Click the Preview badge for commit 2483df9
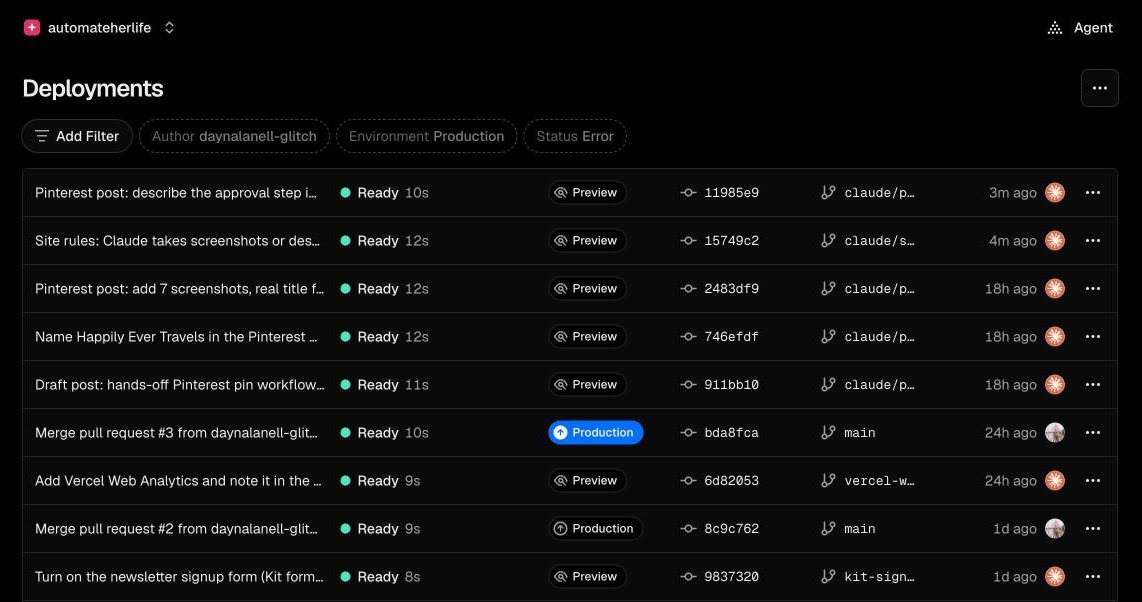The image size is (1142, 602). click(587, 289)
